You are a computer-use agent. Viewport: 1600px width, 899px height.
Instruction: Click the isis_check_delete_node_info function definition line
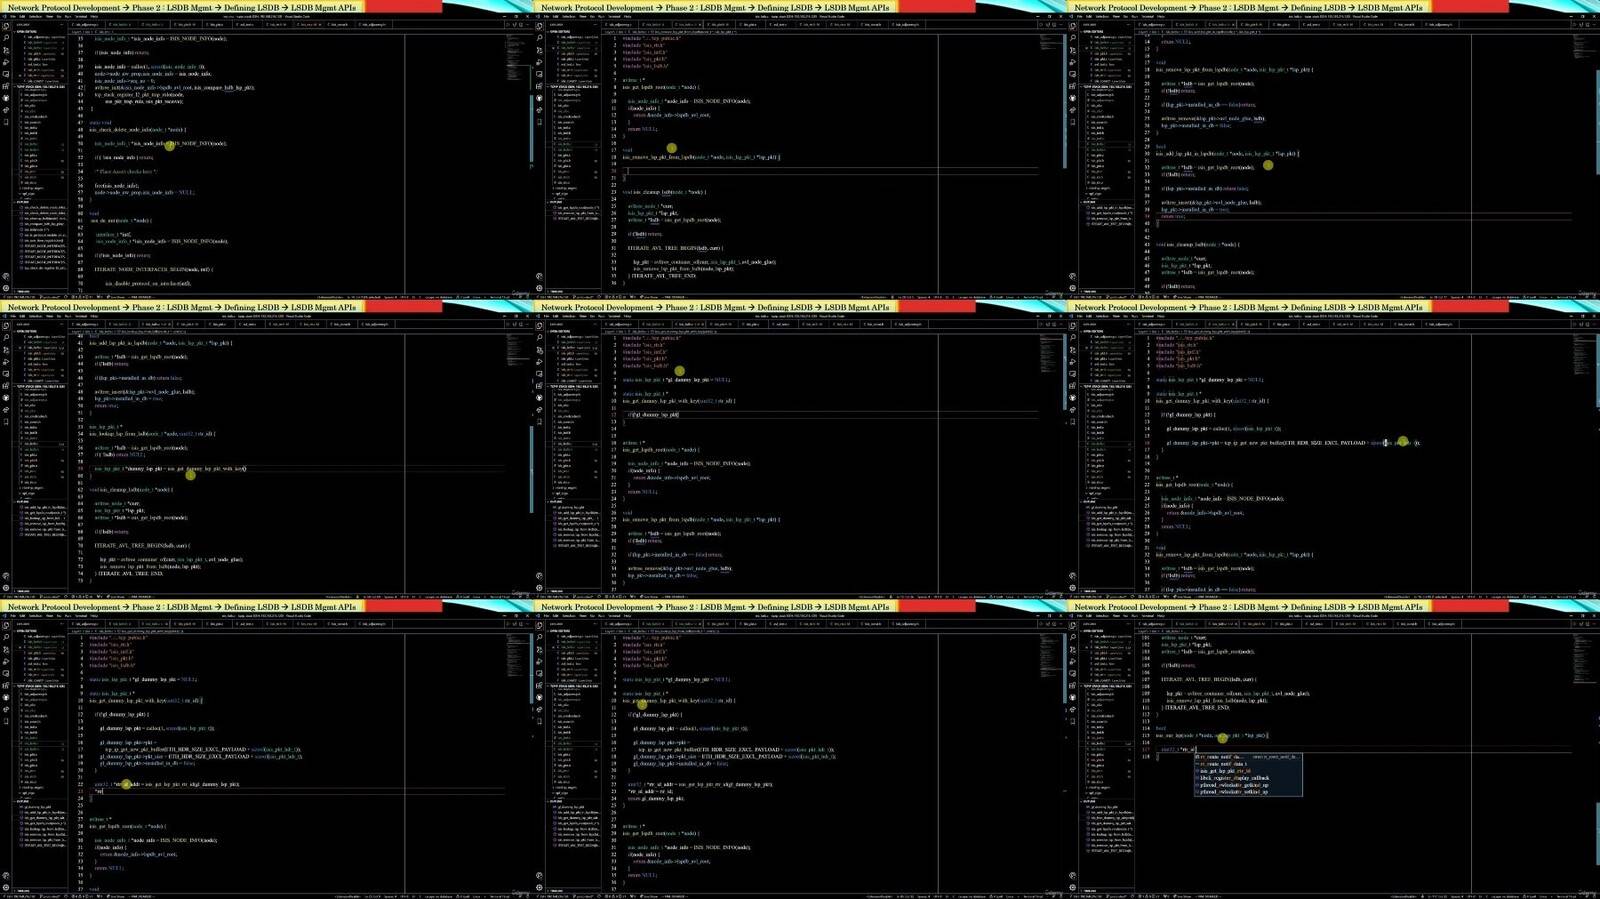click(x=139, y=129)
